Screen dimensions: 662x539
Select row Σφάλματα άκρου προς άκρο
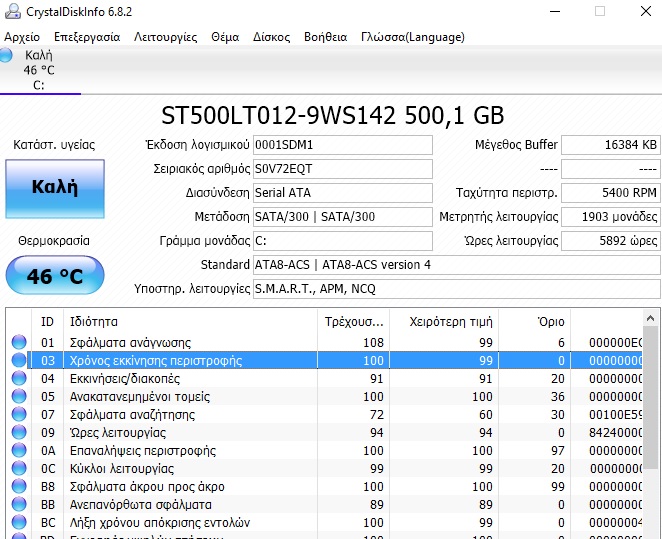(325, 486)
